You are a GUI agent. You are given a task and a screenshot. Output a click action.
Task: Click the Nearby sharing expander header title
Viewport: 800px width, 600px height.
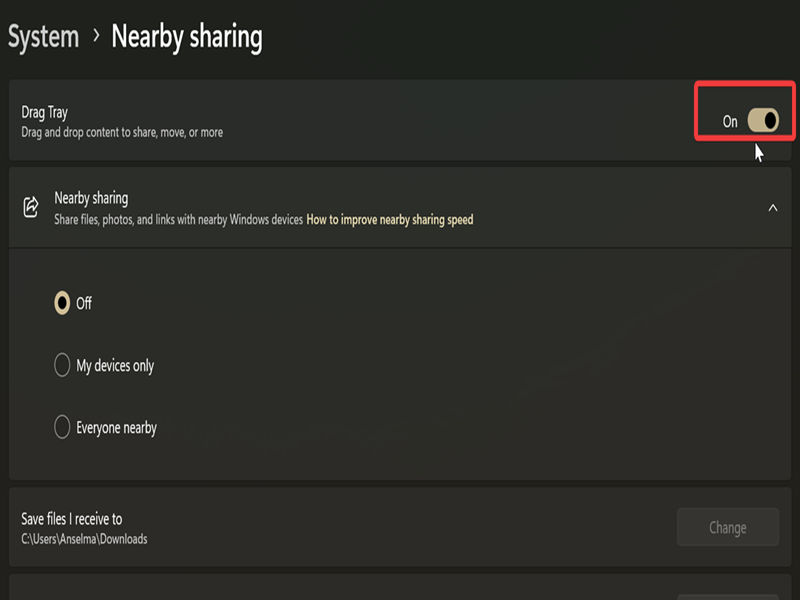[x=91, y=198]
